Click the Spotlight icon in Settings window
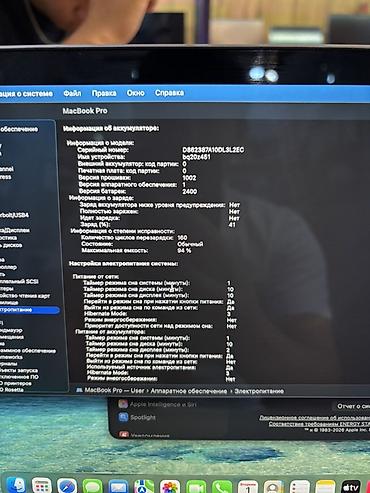 (x=123, y=417)
